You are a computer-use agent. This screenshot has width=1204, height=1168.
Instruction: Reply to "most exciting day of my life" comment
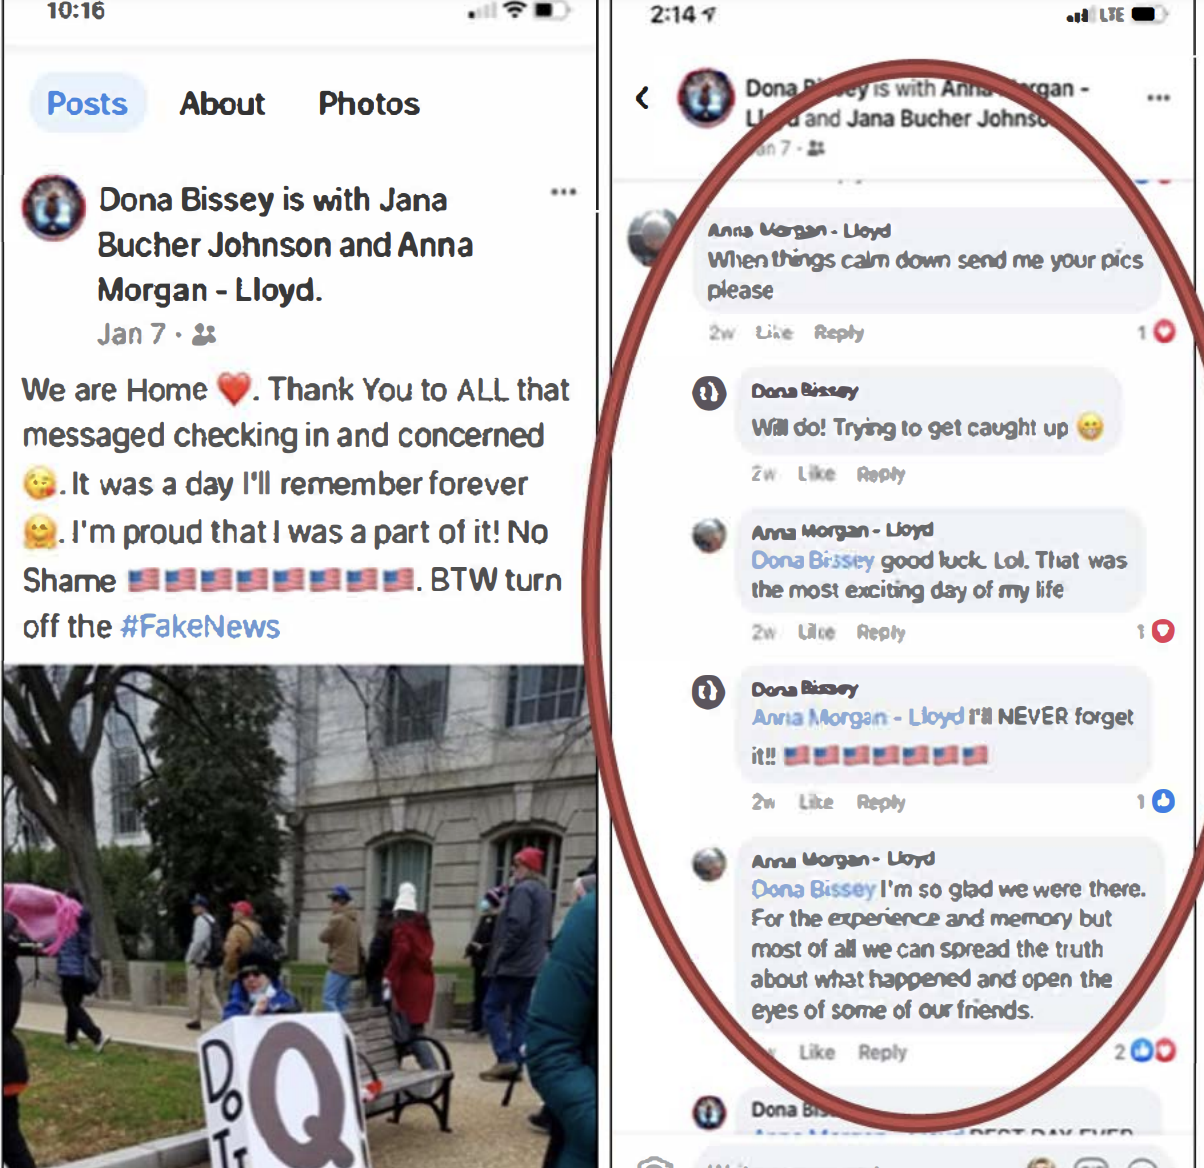(x=880, y=632)
